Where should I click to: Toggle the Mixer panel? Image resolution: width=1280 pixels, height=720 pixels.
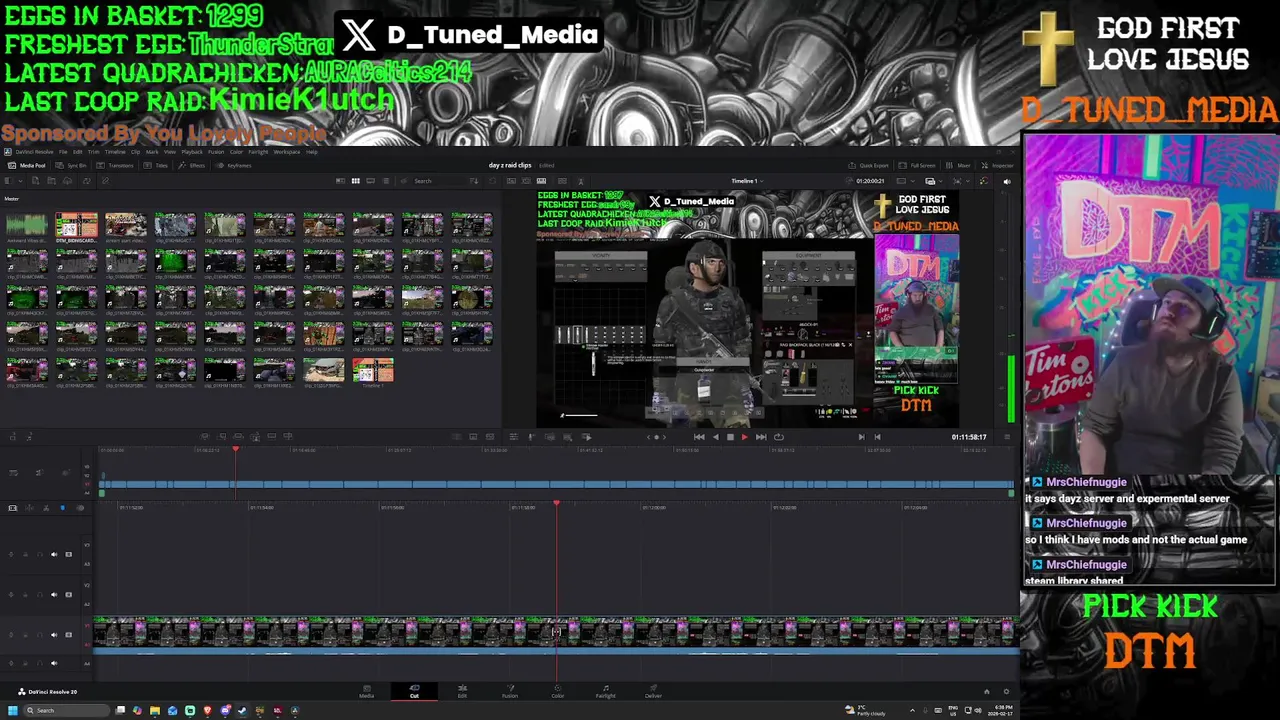[958, 166]
